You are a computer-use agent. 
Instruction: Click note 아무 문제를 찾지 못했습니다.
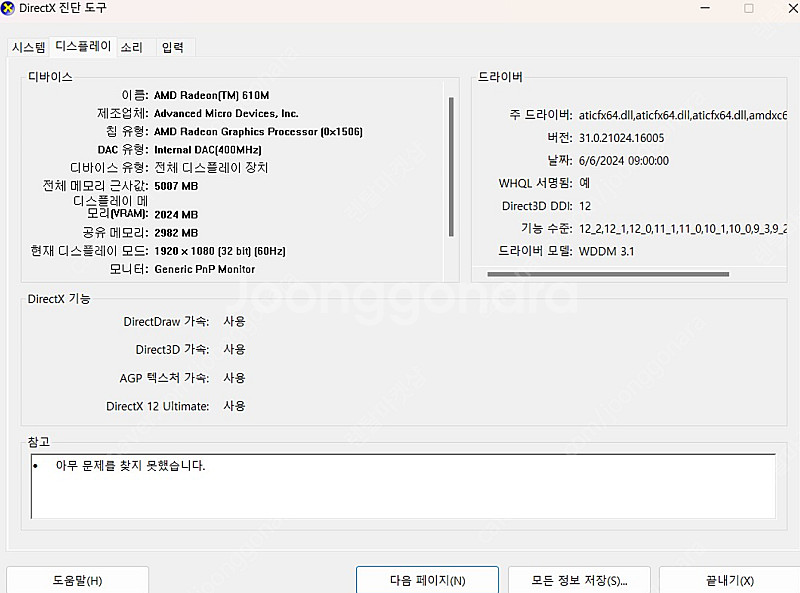[x=131, y=465]
